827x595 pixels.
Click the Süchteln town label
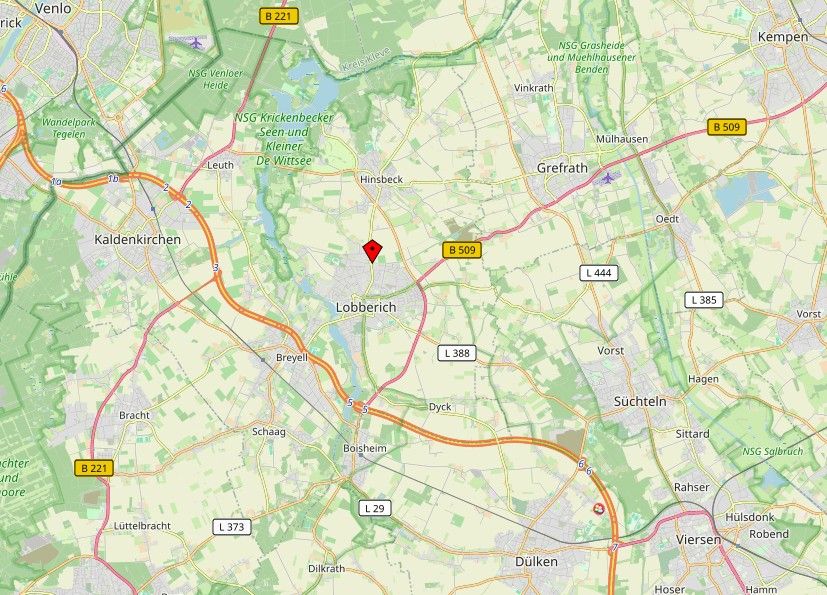pyautogui.click(x=640, y=401)
